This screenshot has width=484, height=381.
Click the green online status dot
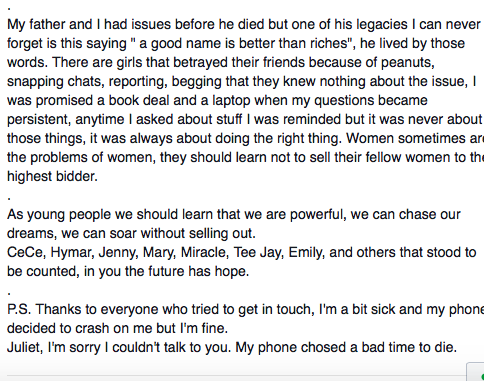[482, 377]
